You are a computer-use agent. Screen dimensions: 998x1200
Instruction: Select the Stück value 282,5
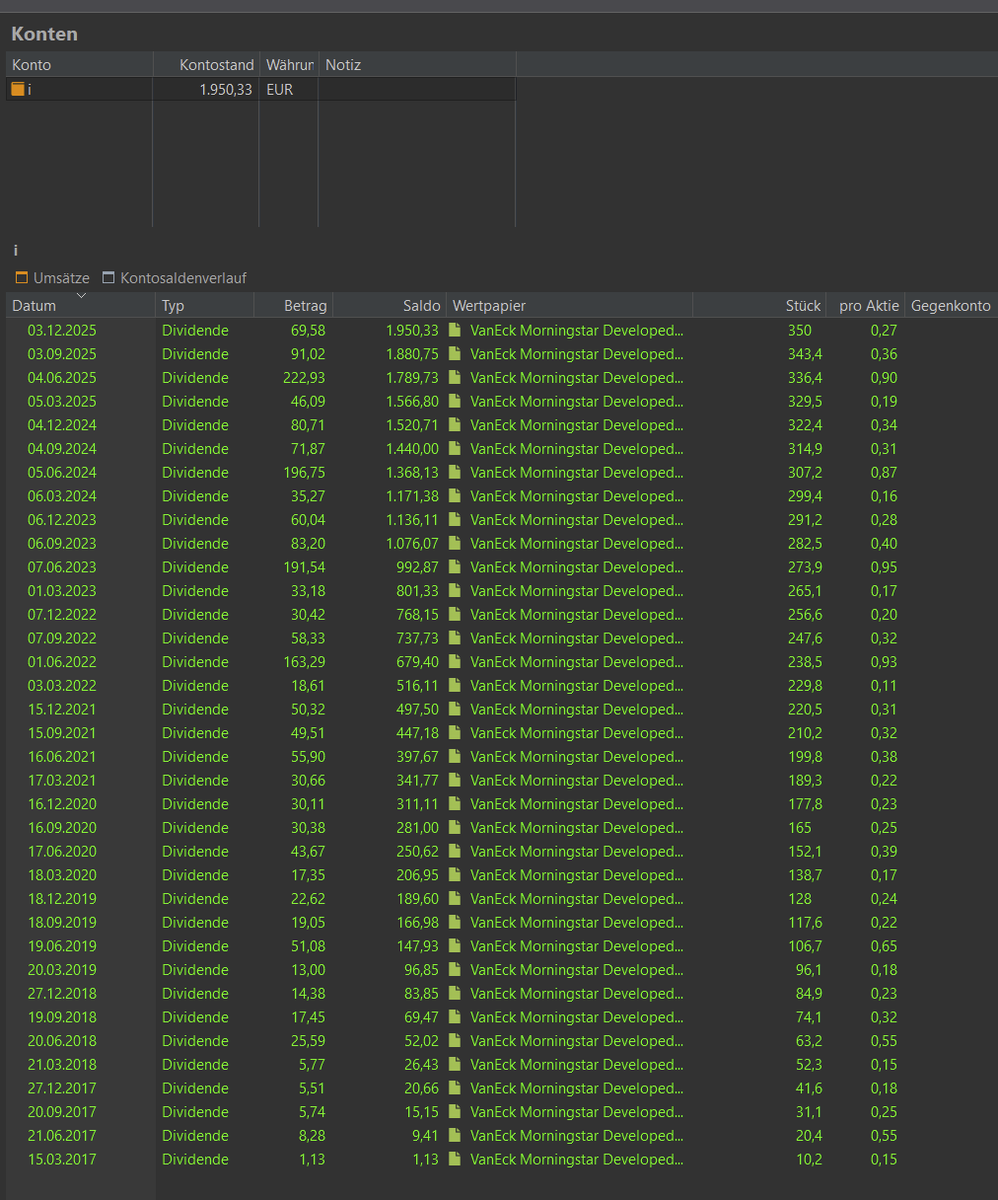click(804, 543)
